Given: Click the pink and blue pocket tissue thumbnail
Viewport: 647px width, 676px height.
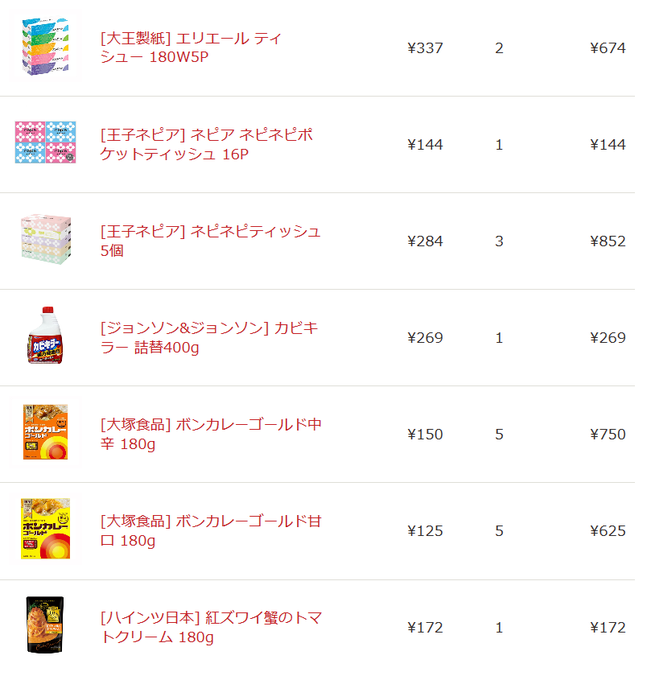Looking at the screenshot, I should 45,142.
